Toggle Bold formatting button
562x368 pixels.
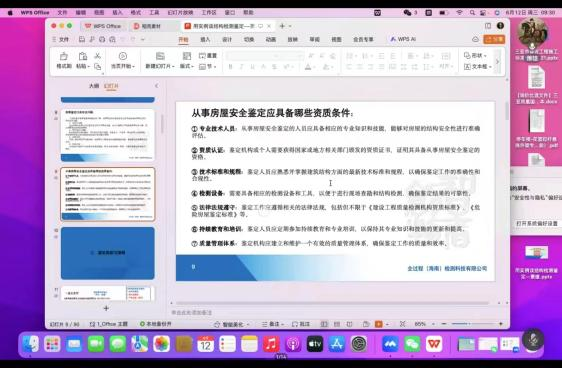click(230, 67)
